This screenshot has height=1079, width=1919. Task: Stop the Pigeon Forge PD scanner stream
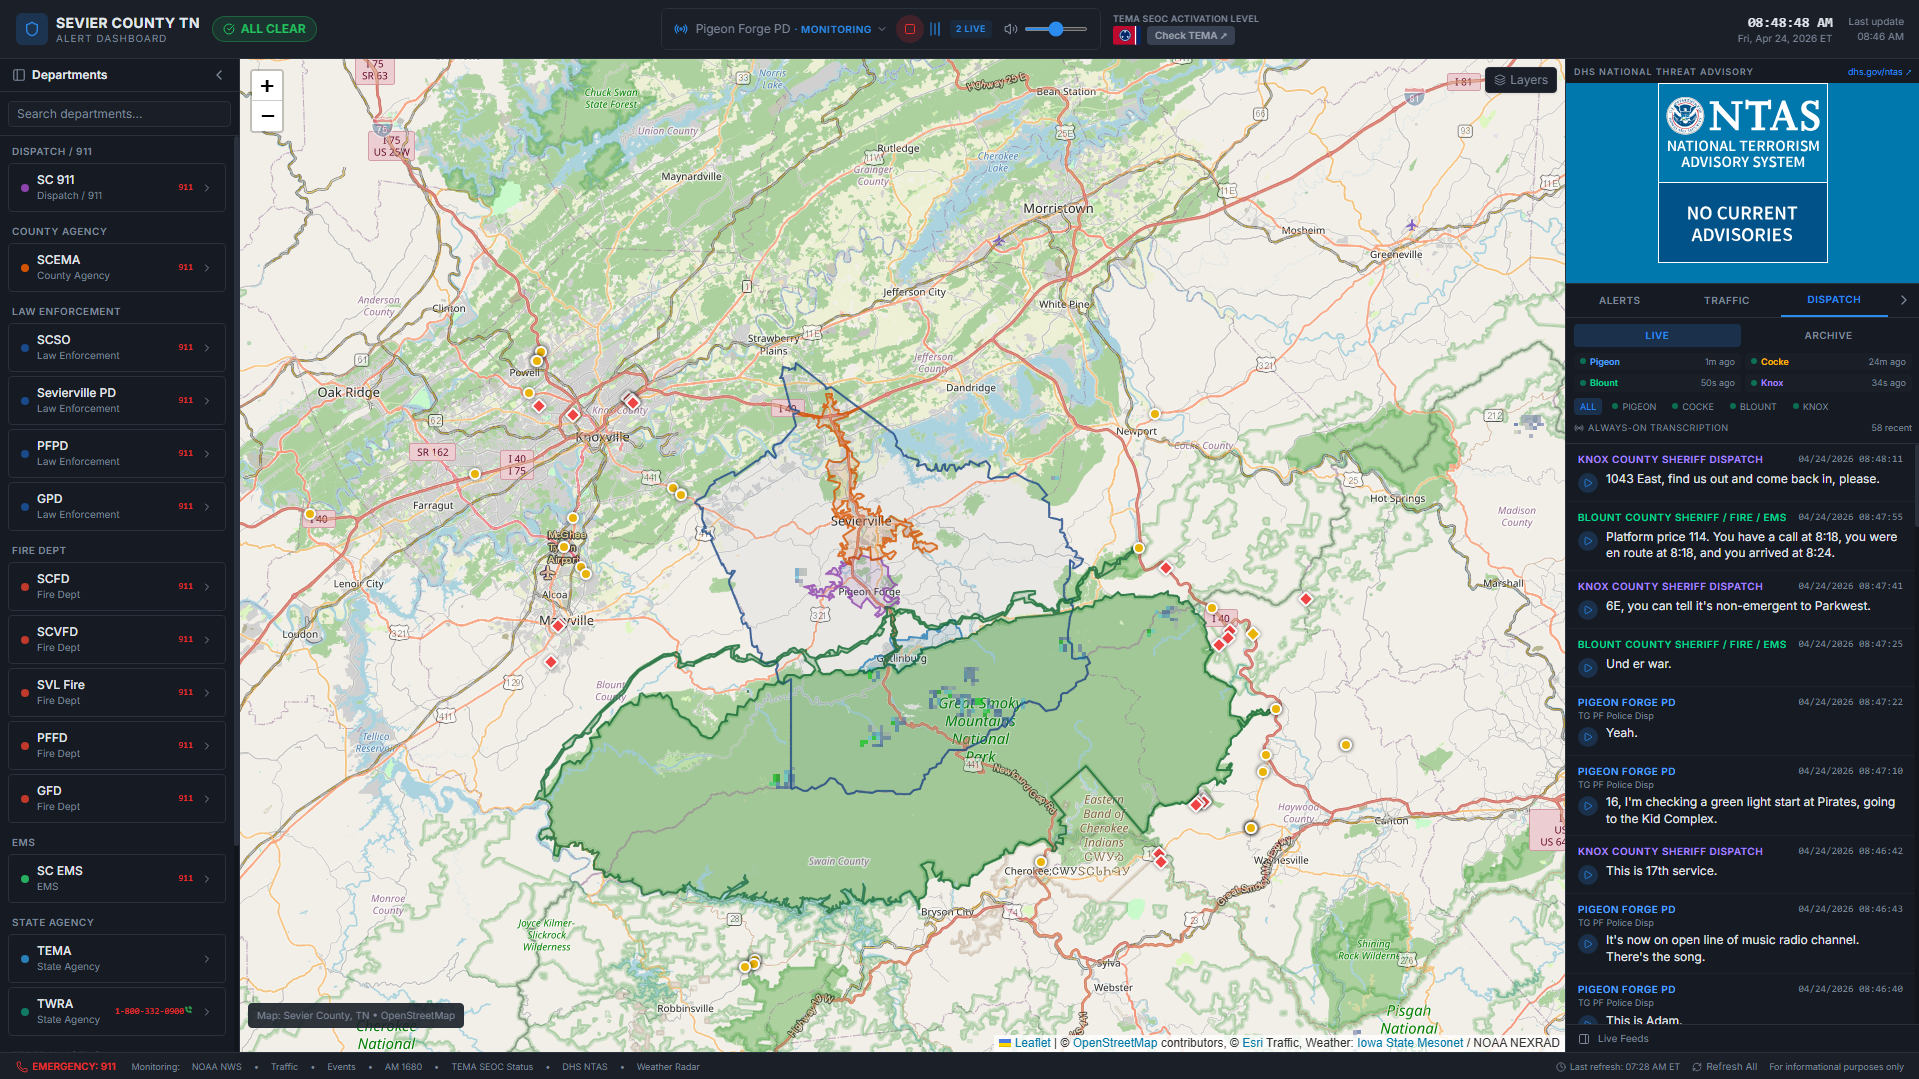point(909,29)
